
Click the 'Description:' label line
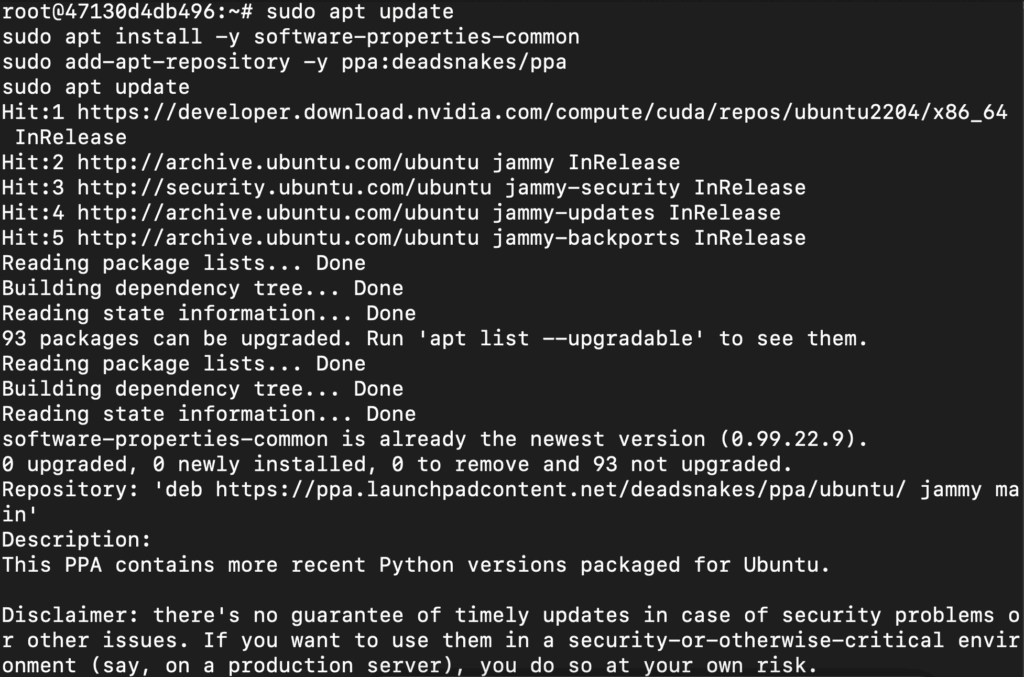tap(76, 540)
